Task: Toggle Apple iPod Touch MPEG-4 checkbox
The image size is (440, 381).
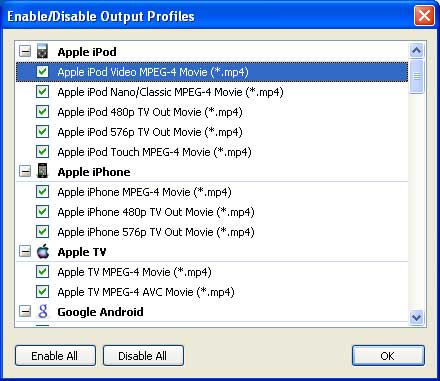Action: [42, 152]
